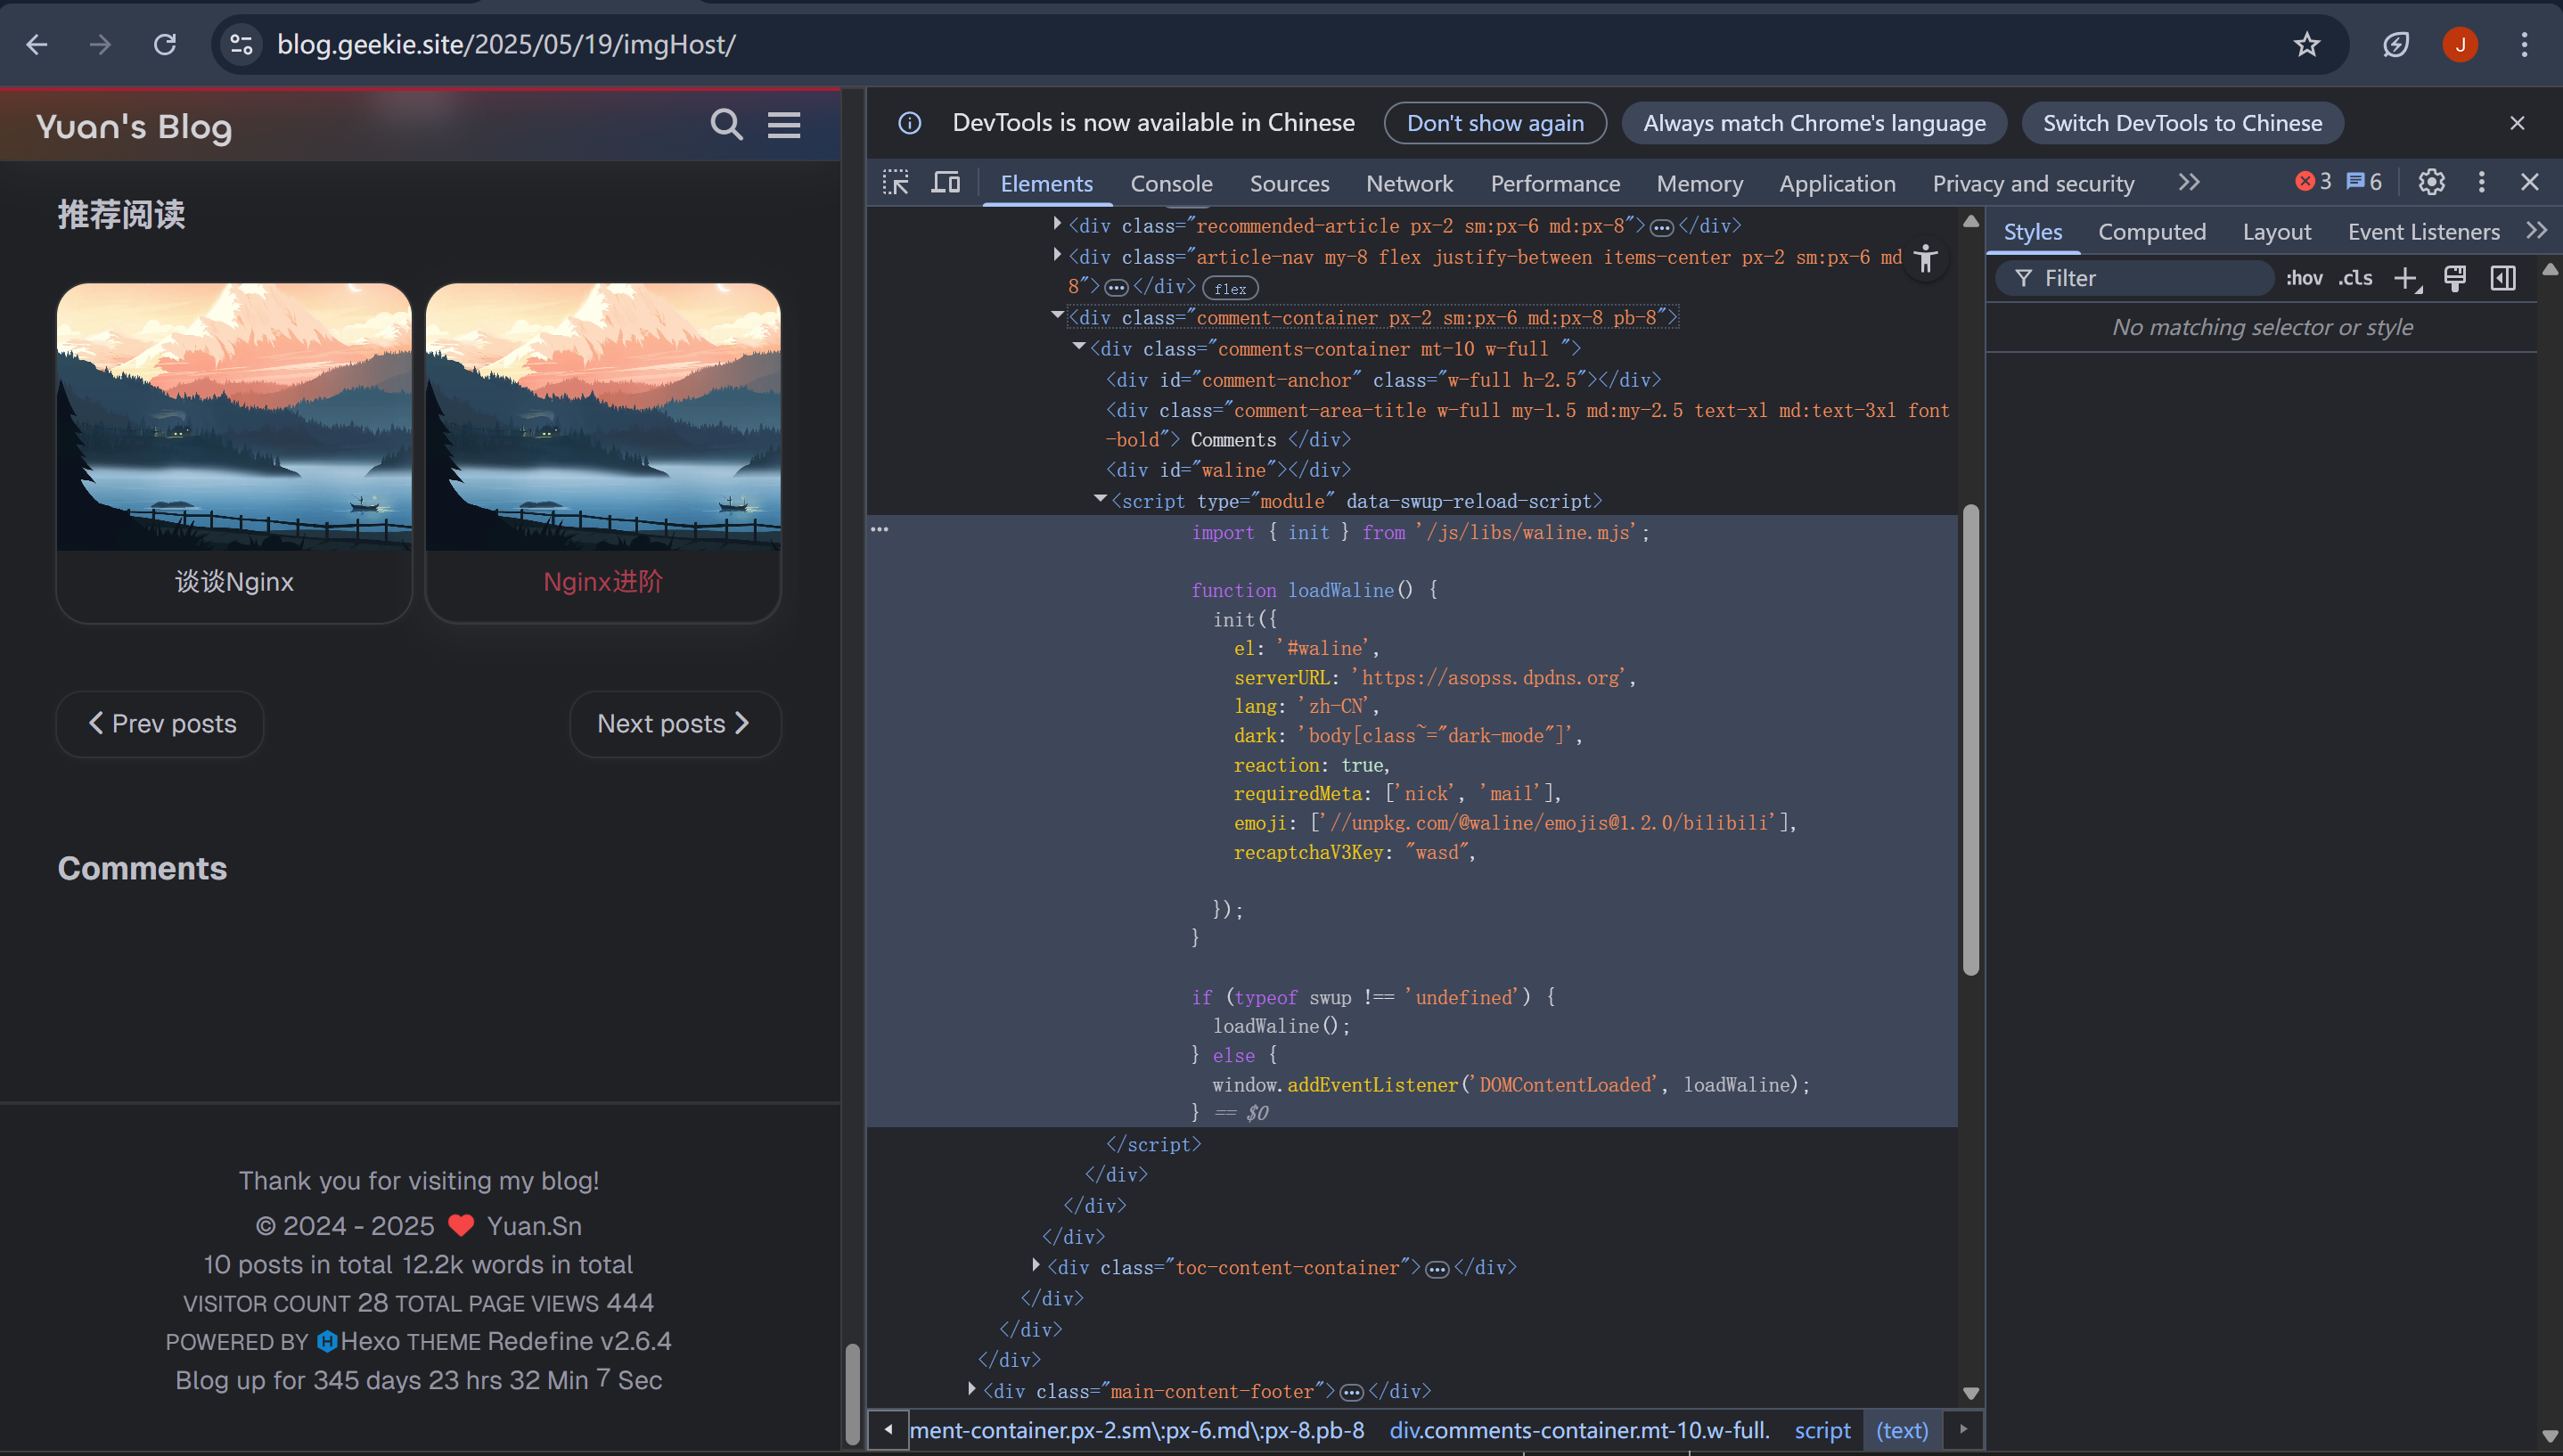
Task: Click the Elements panel vertical scrollbar thumb
Action: coord(1970,740)
